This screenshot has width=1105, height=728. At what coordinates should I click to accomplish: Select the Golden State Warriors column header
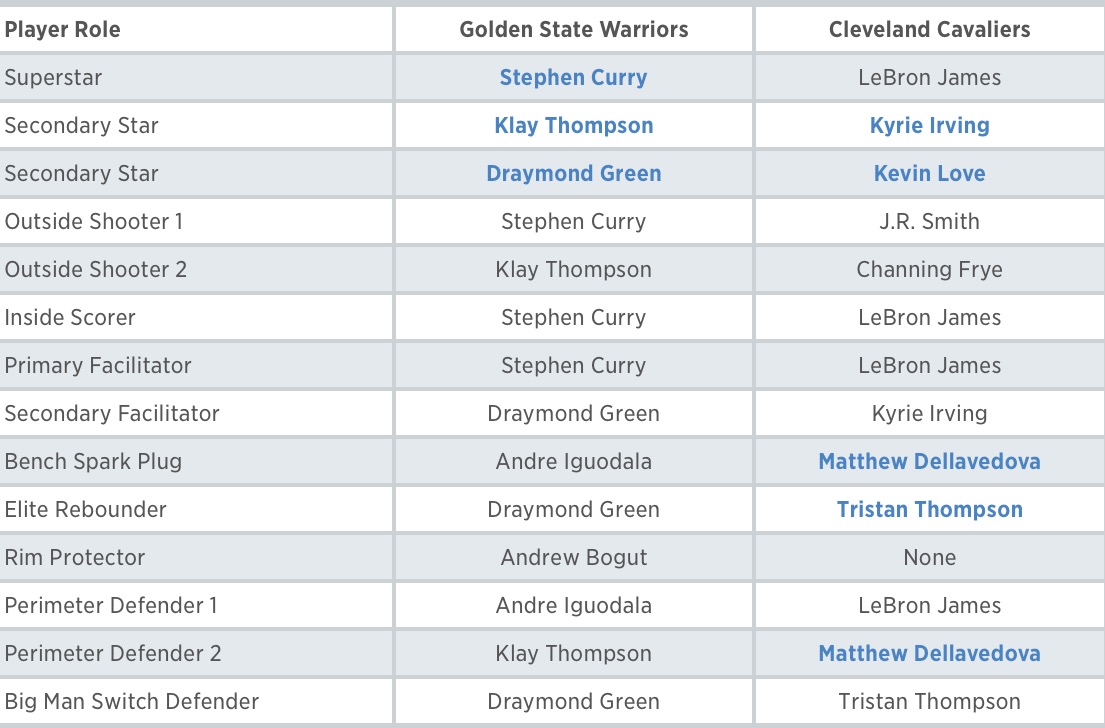pos(573,30)
